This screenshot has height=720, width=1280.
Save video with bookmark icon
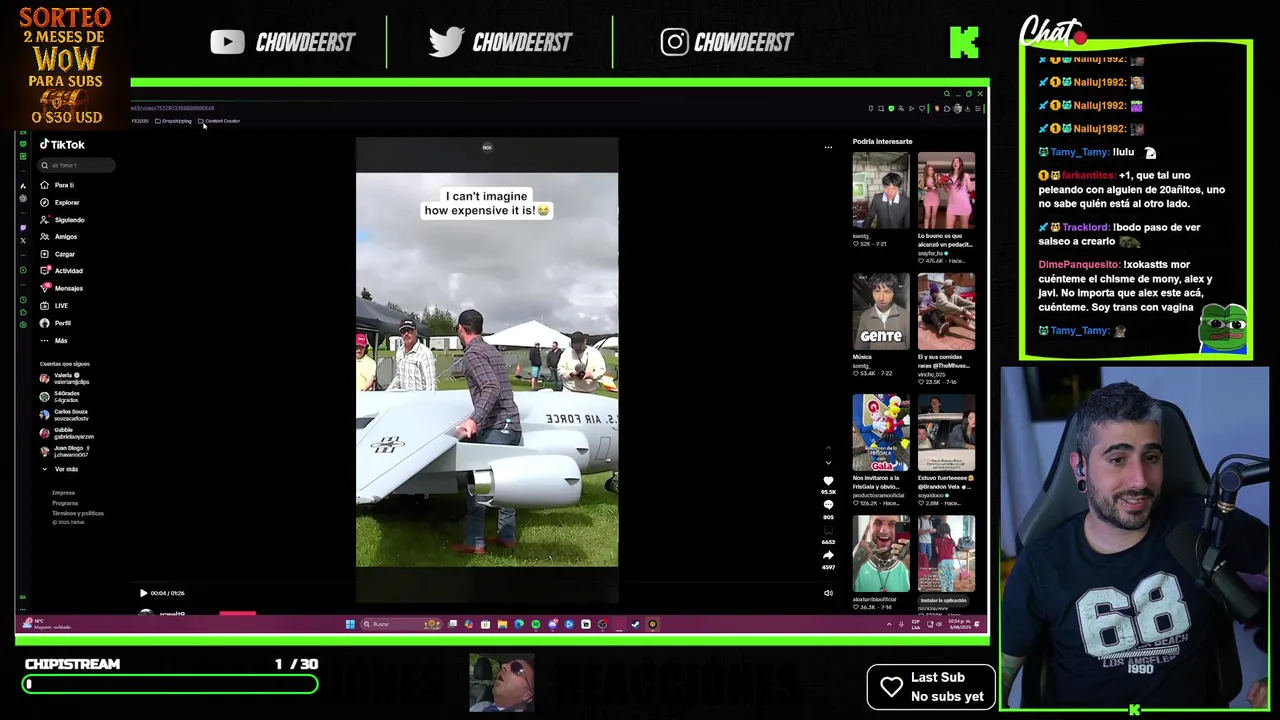pyautogui.click(x=828, y=531)
